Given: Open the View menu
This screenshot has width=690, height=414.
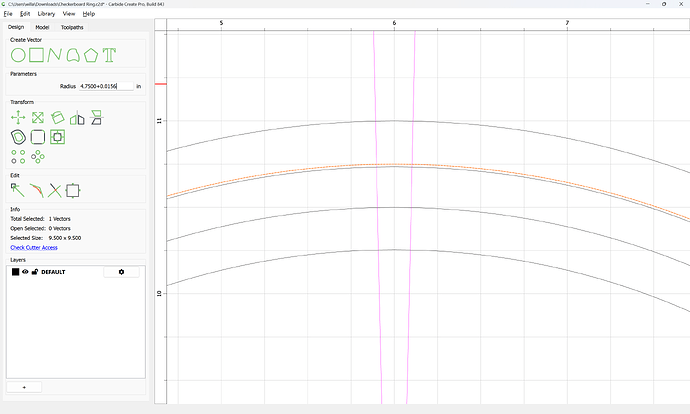Looking at the screenshot, I should tap(69, 14).
